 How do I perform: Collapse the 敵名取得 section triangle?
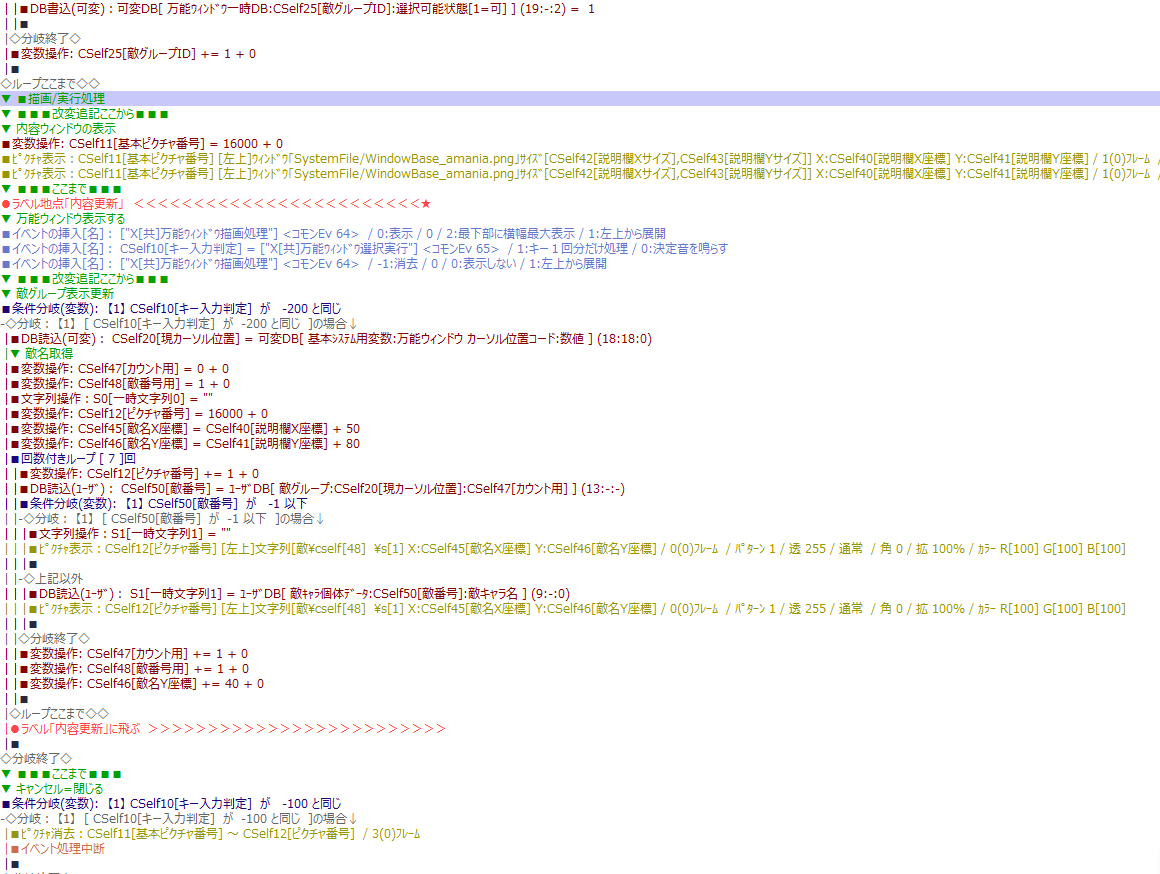15,354
